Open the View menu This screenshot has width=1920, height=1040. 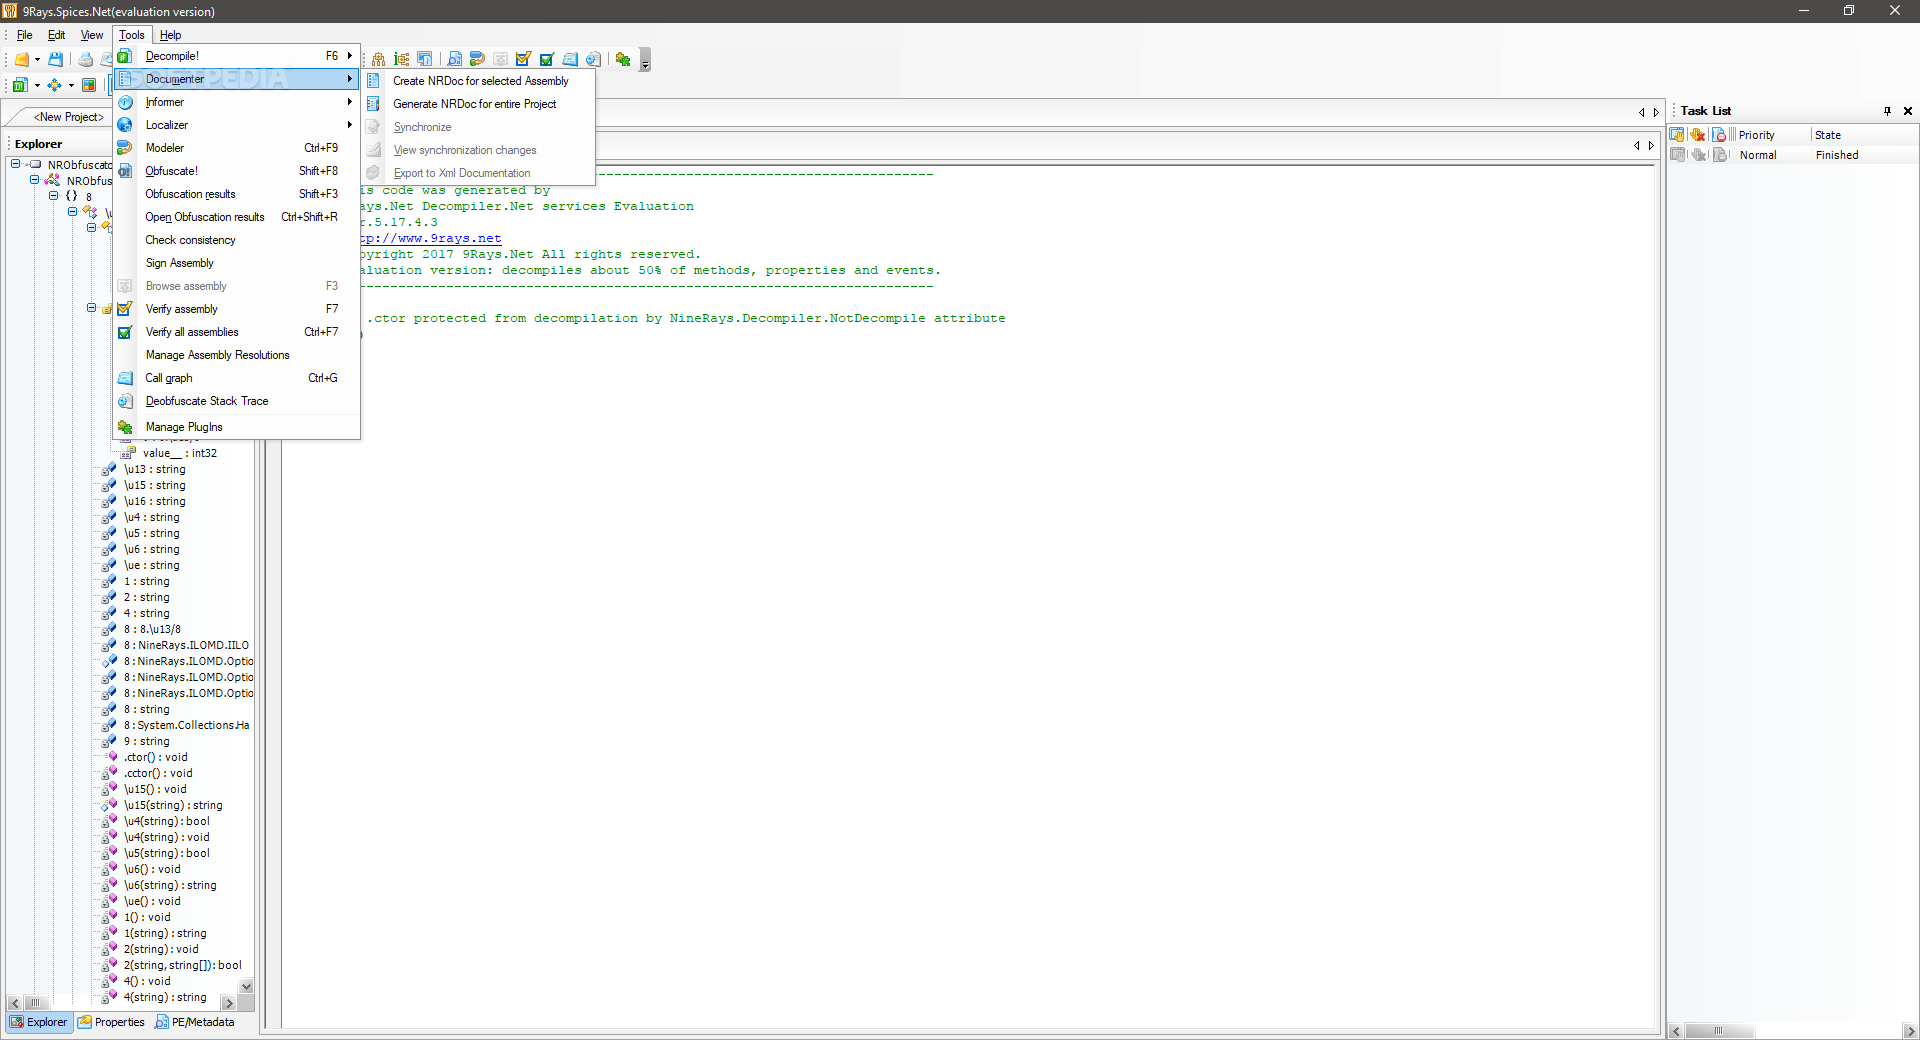point(92,35)
